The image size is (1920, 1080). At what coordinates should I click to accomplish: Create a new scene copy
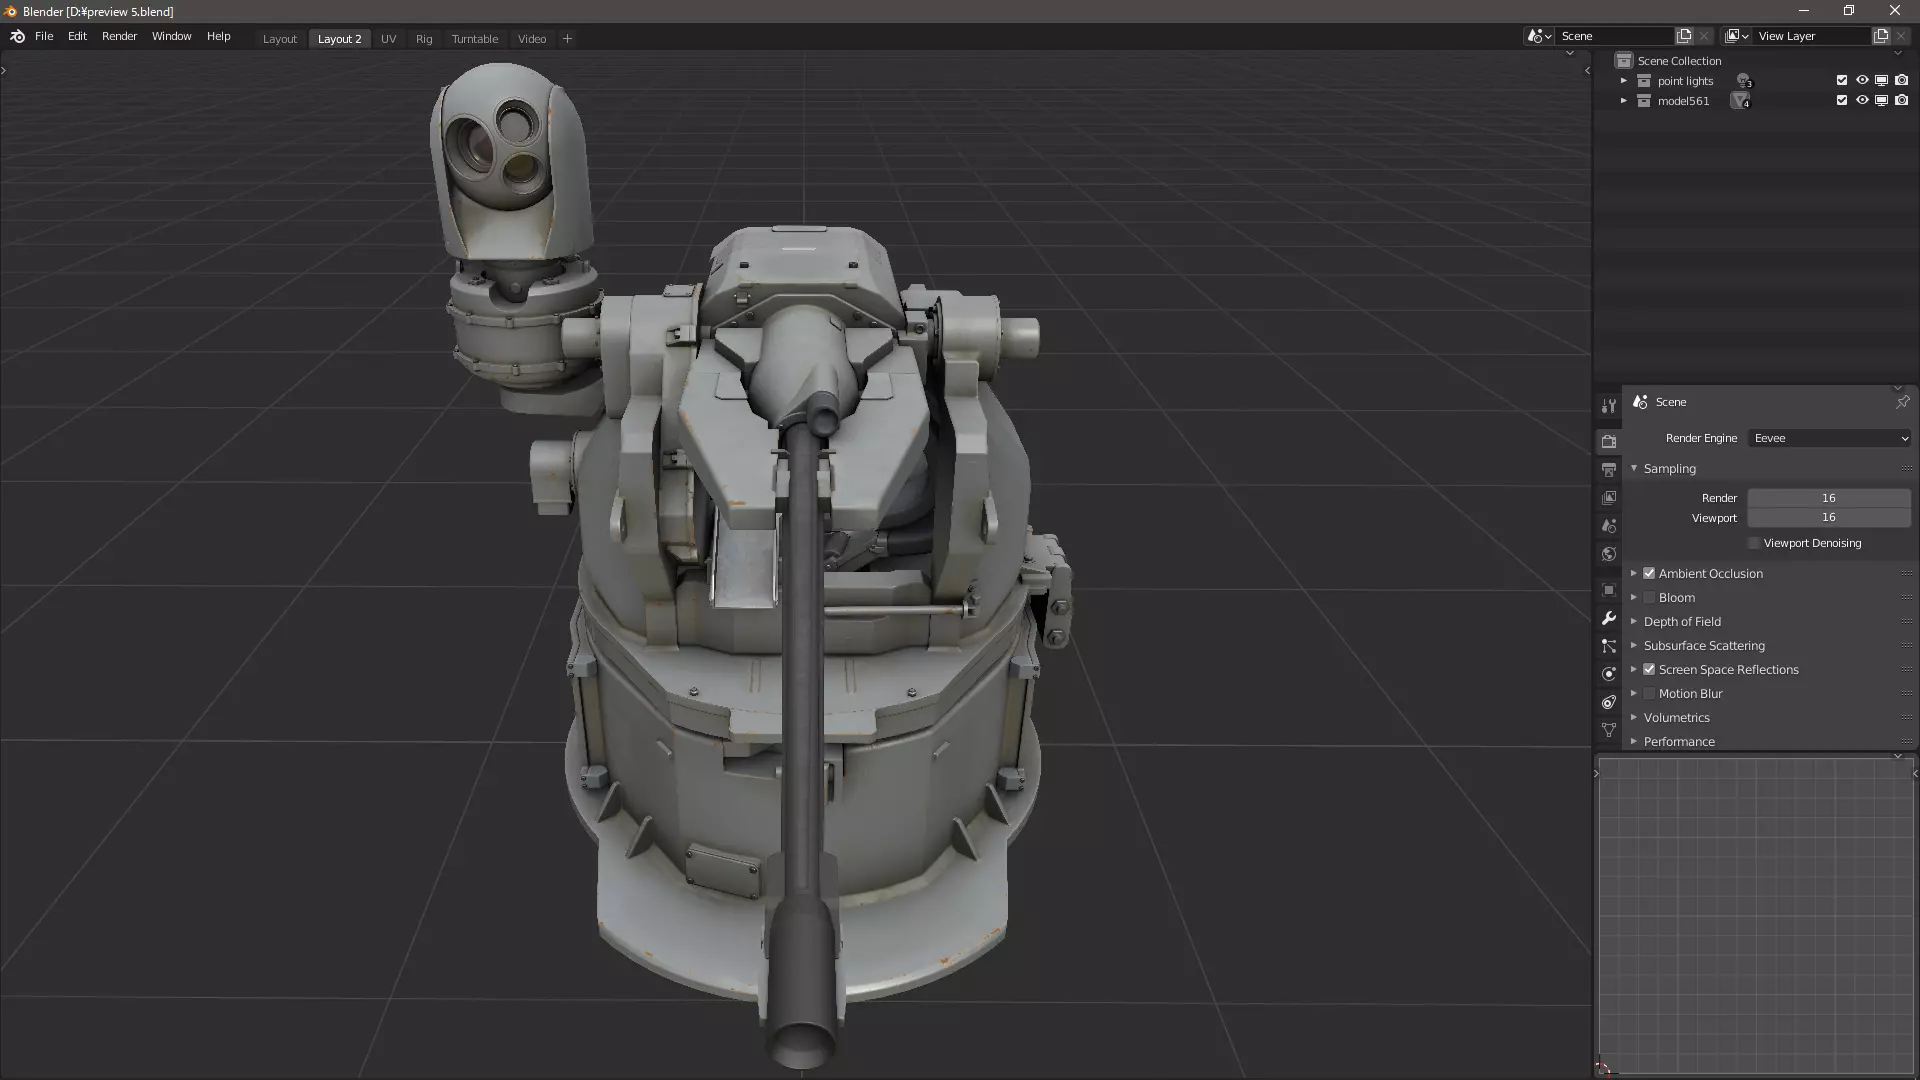click(1684, 36)
